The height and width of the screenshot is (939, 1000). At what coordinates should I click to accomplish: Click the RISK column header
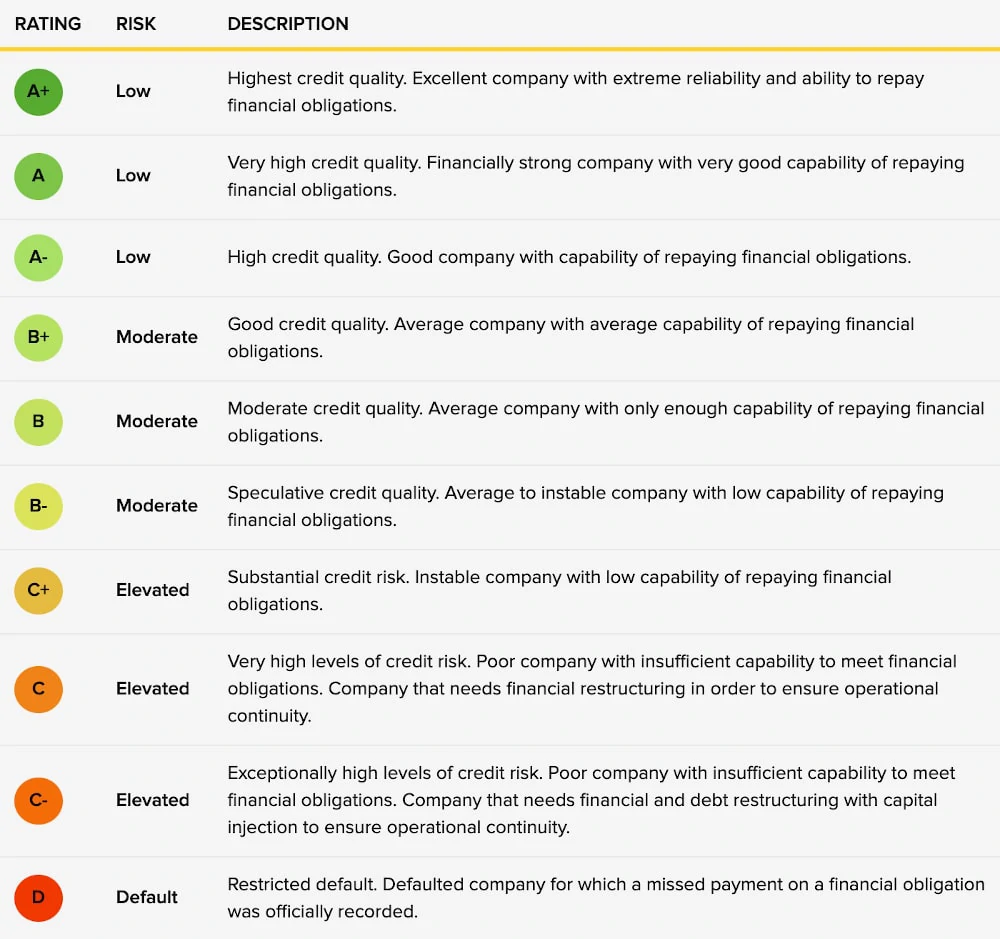pos(136,24)
